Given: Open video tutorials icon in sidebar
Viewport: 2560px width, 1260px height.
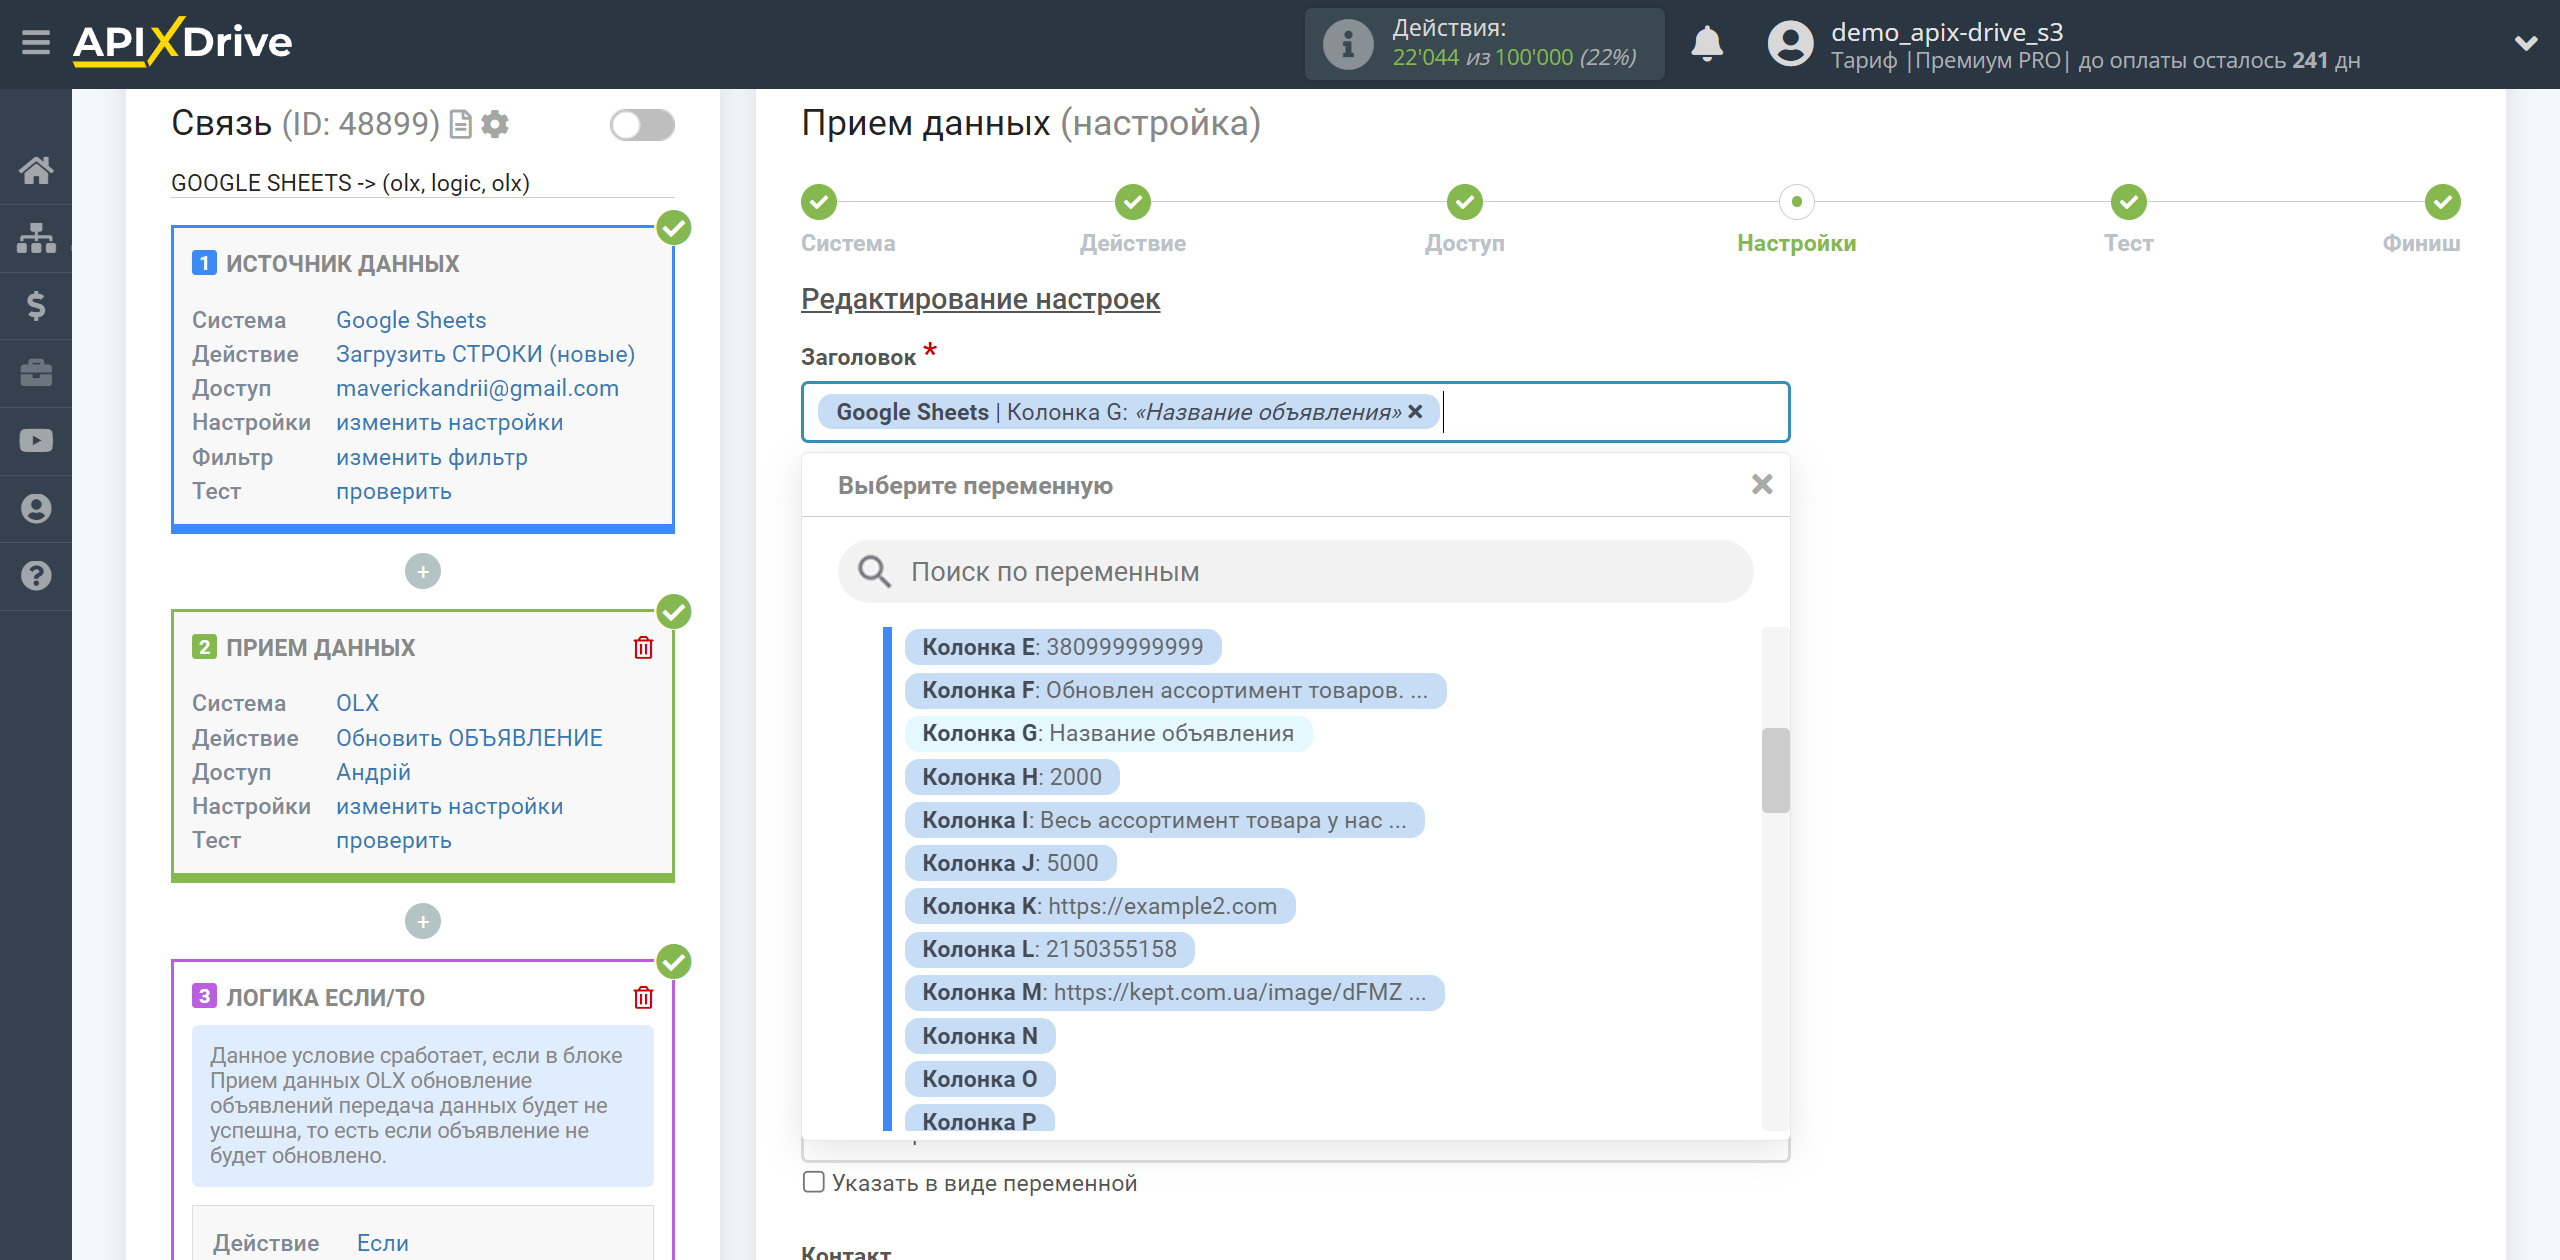Looking at the screenshot, I should tap(36, 441).
